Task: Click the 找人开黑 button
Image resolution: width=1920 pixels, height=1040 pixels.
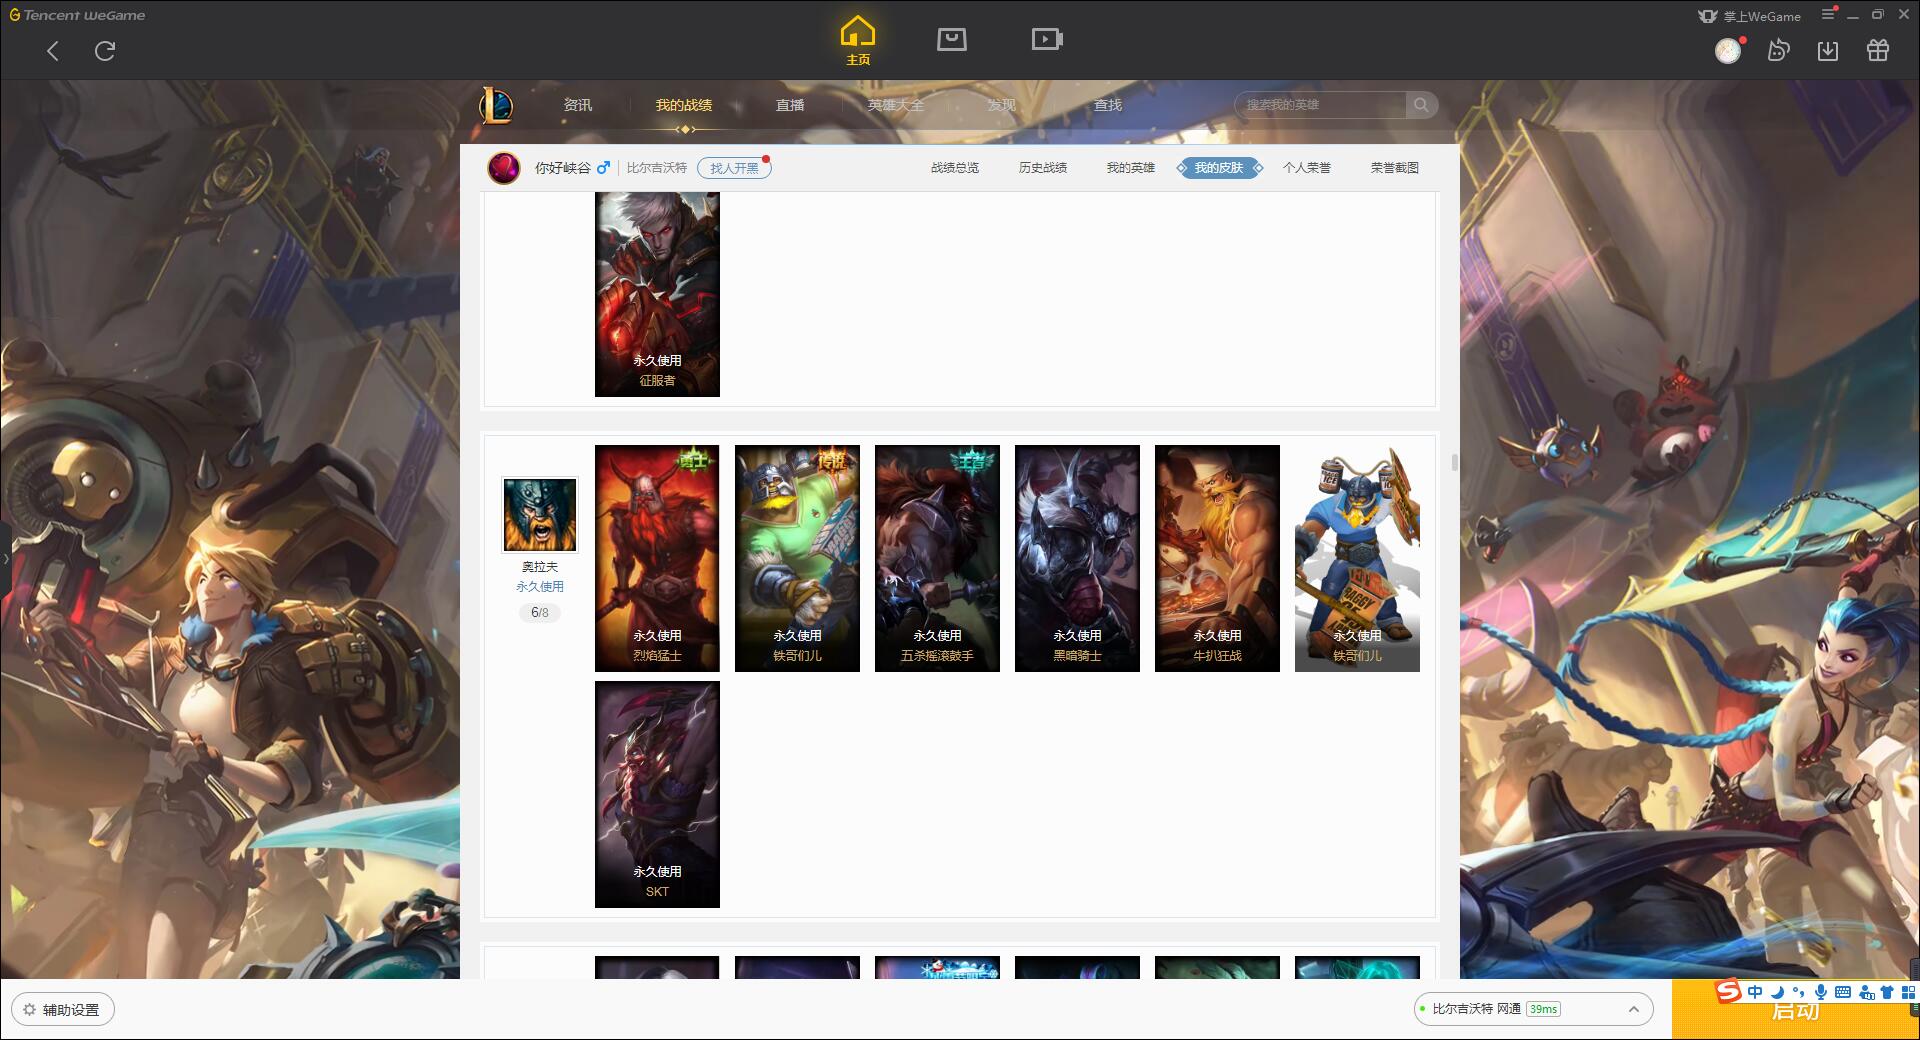Action: (x=734, y=168)
